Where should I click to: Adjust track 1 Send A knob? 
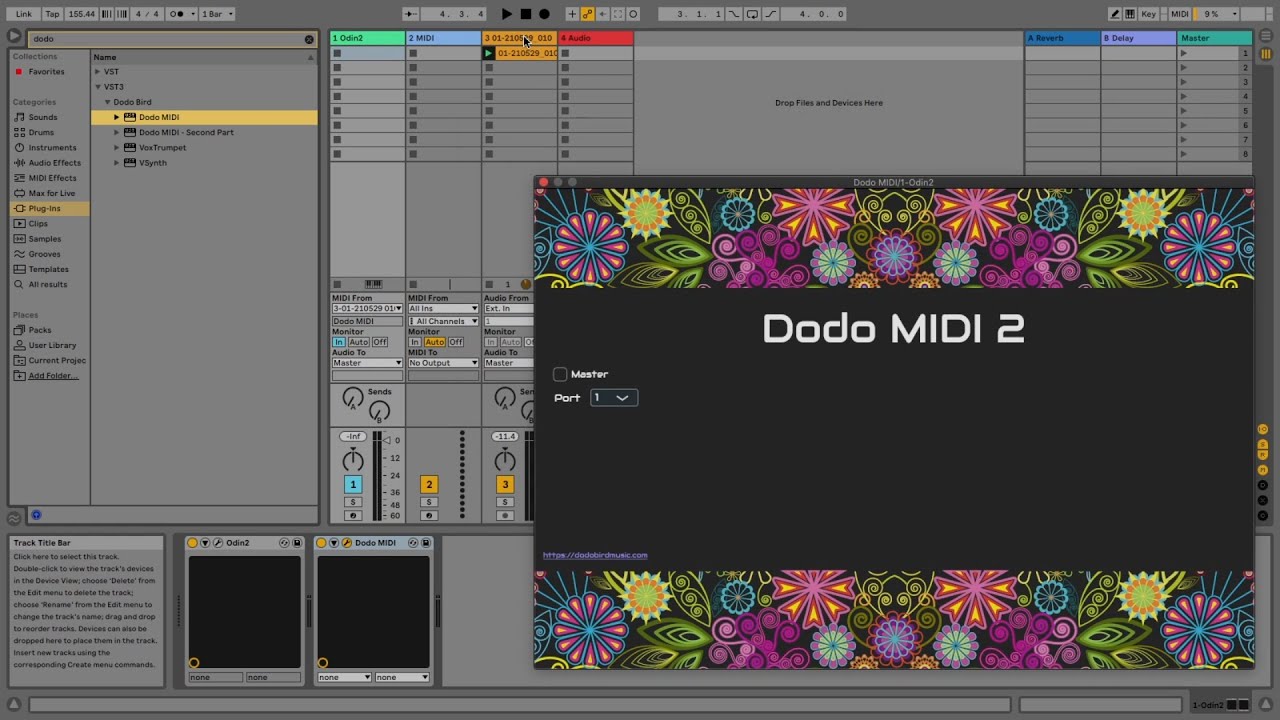(353, 398)
